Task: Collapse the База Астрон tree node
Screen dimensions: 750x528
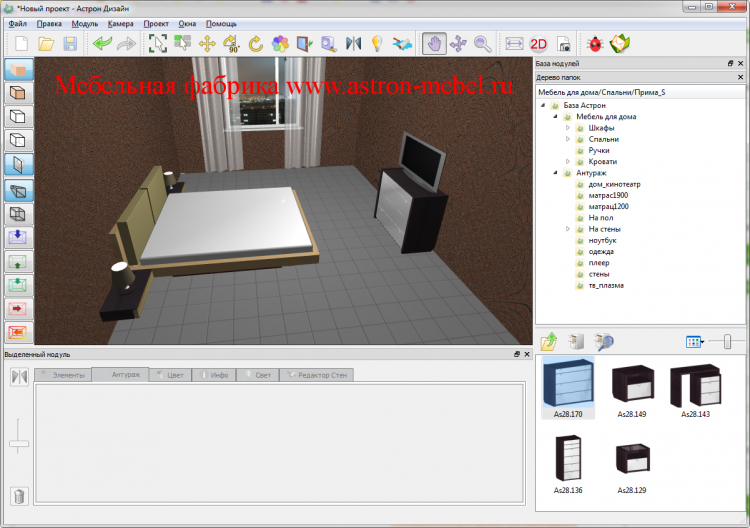Action: pos(543,105)
